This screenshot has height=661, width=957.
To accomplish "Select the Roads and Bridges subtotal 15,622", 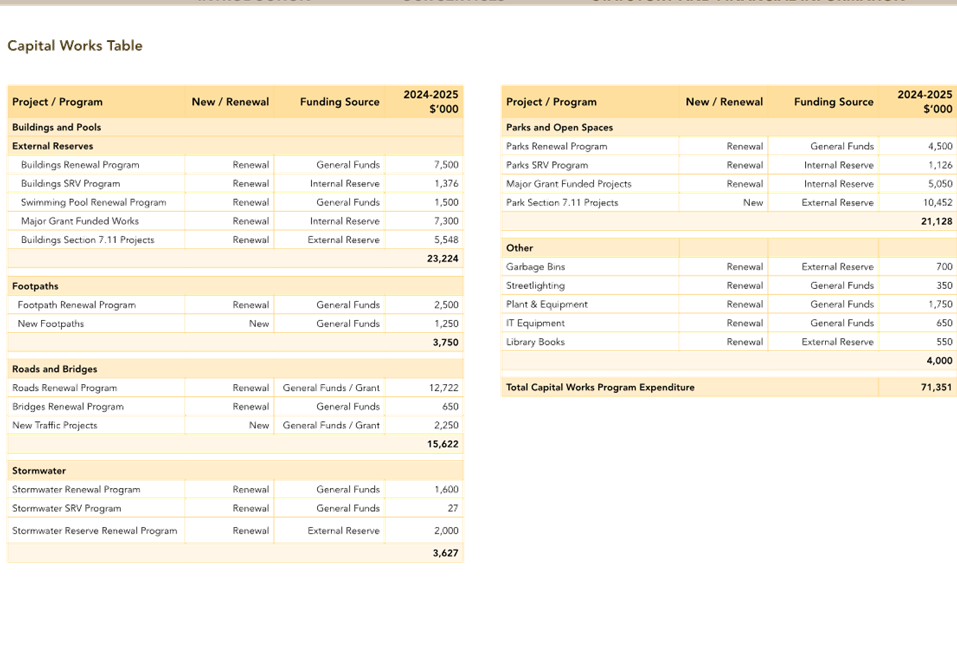I will [x=442, y=444].
